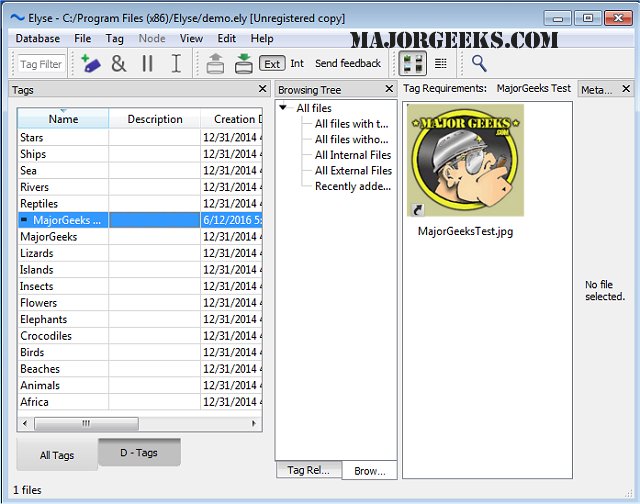Click the I-beam tag operator icon
640x504 pixels.
point(176,64)
